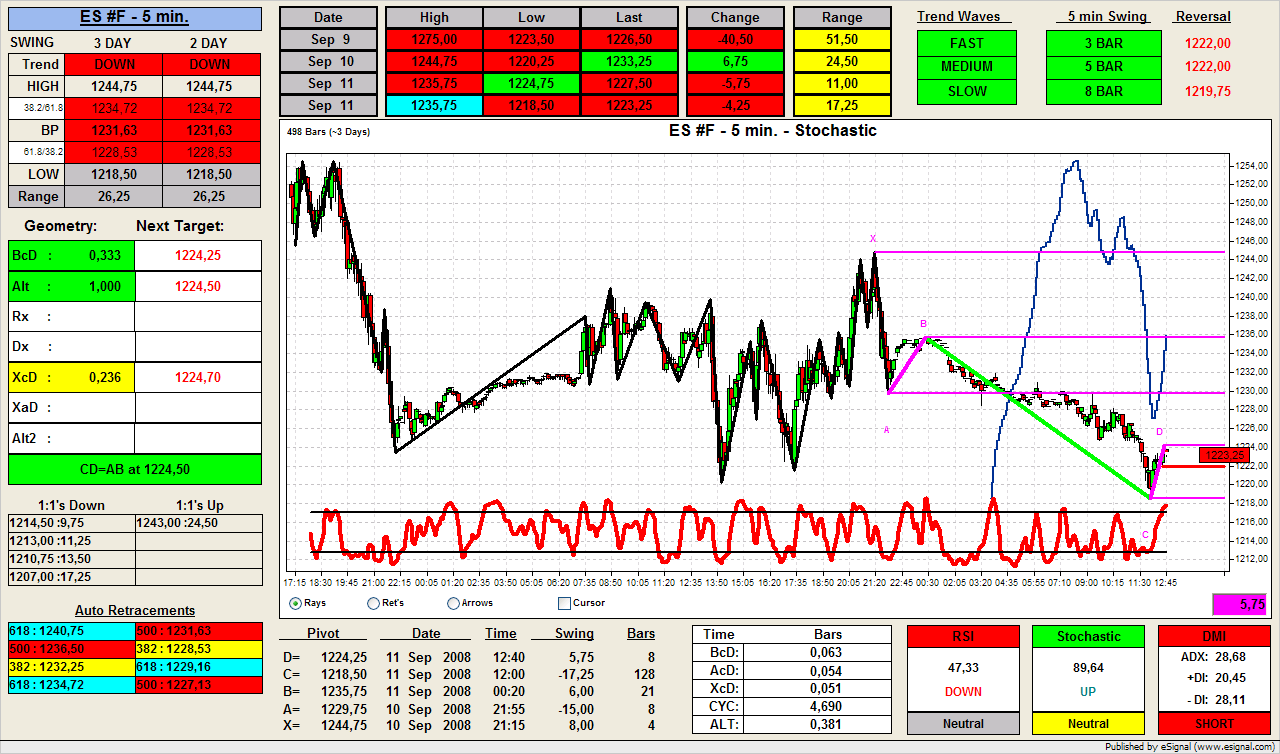Click the yellow range value 51,50
Screen dimensions: 1280x754
point(842,40)
